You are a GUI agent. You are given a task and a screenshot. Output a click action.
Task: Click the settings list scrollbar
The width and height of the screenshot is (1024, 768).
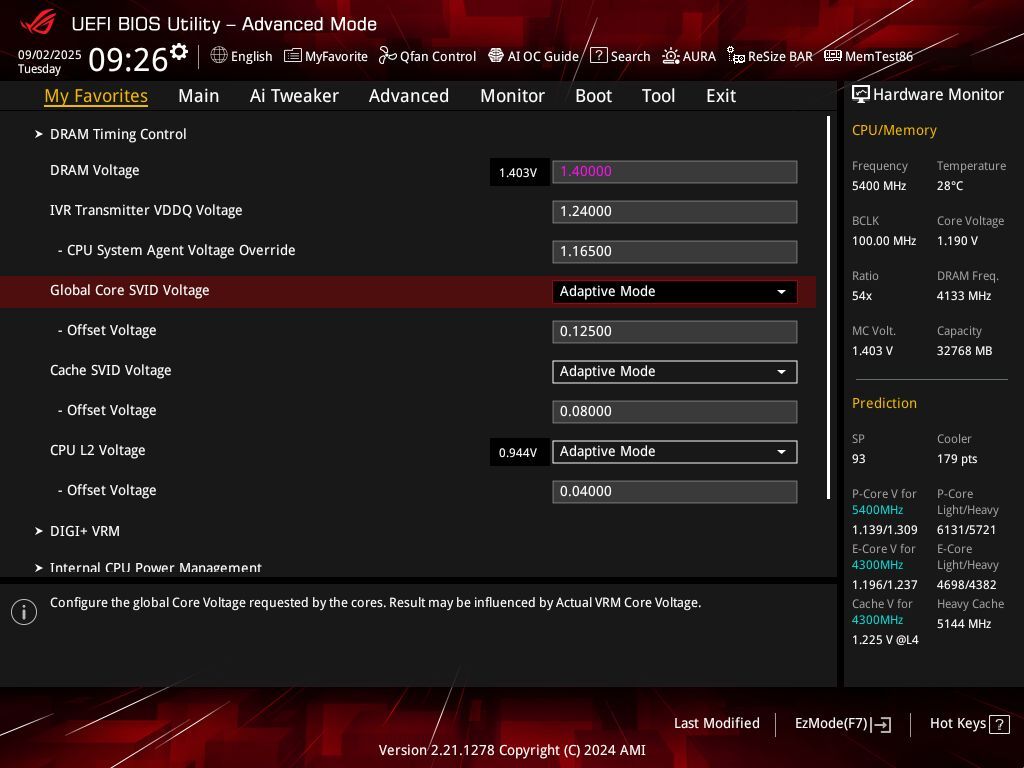click(x=828, y=307)
